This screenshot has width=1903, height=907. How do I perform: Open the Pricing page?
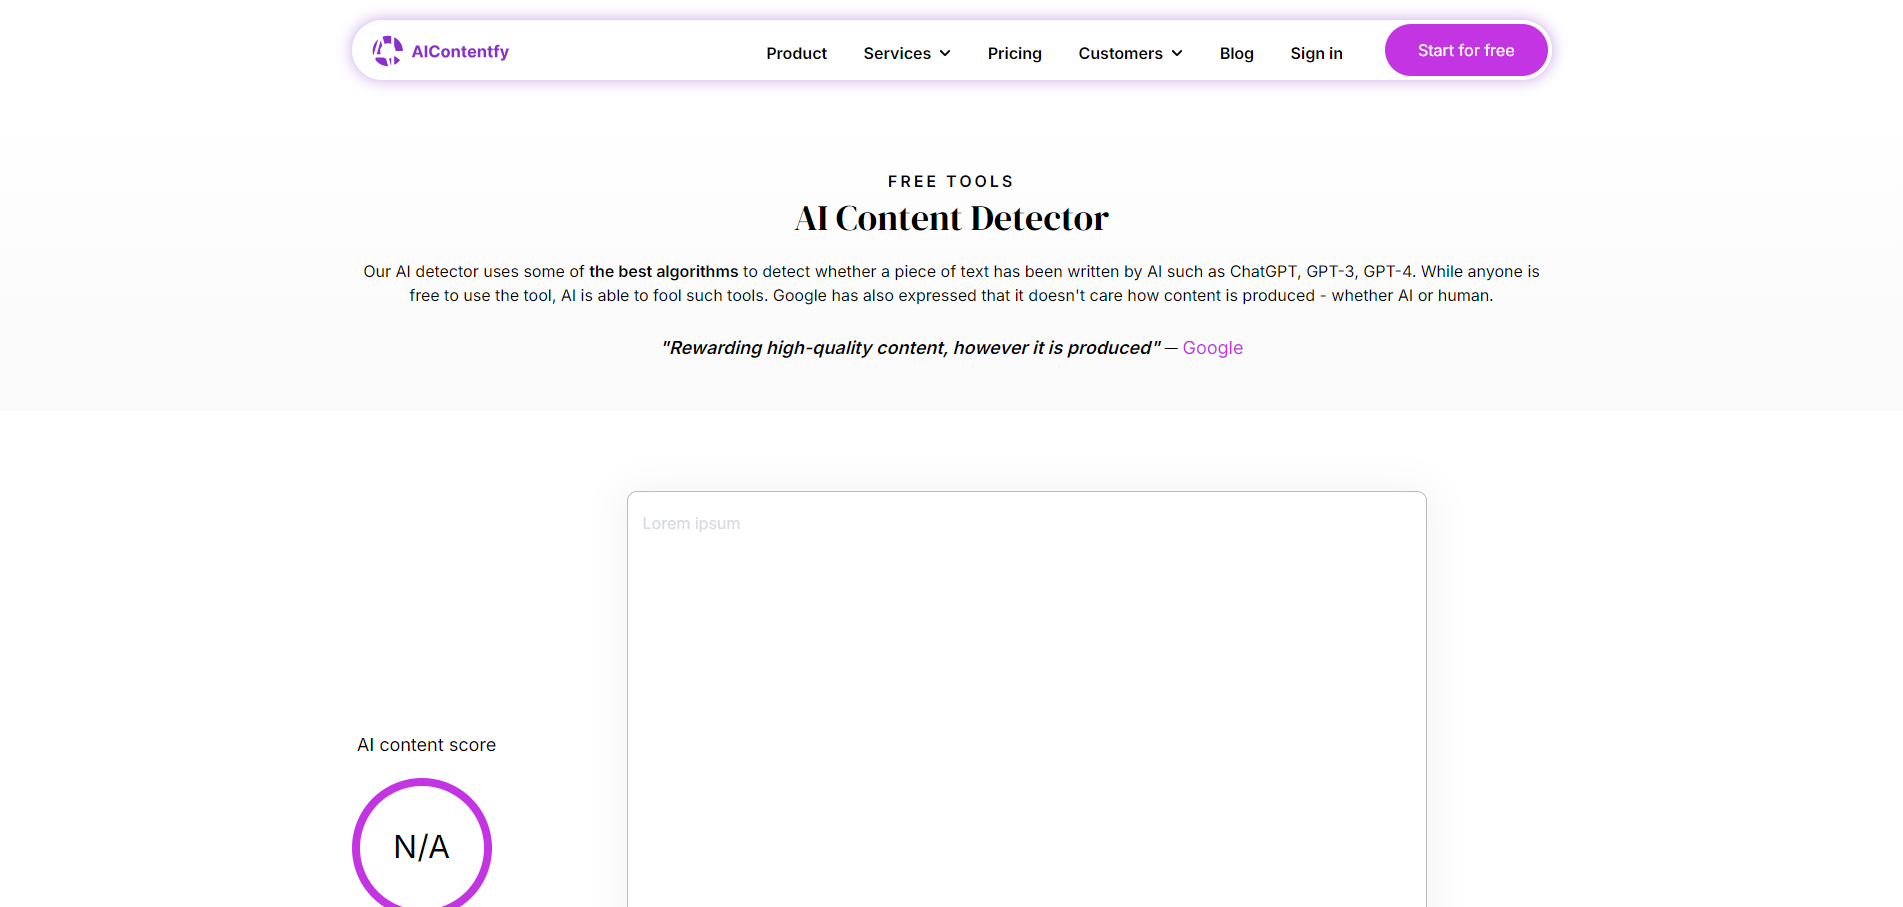(x=1014, y=53)
